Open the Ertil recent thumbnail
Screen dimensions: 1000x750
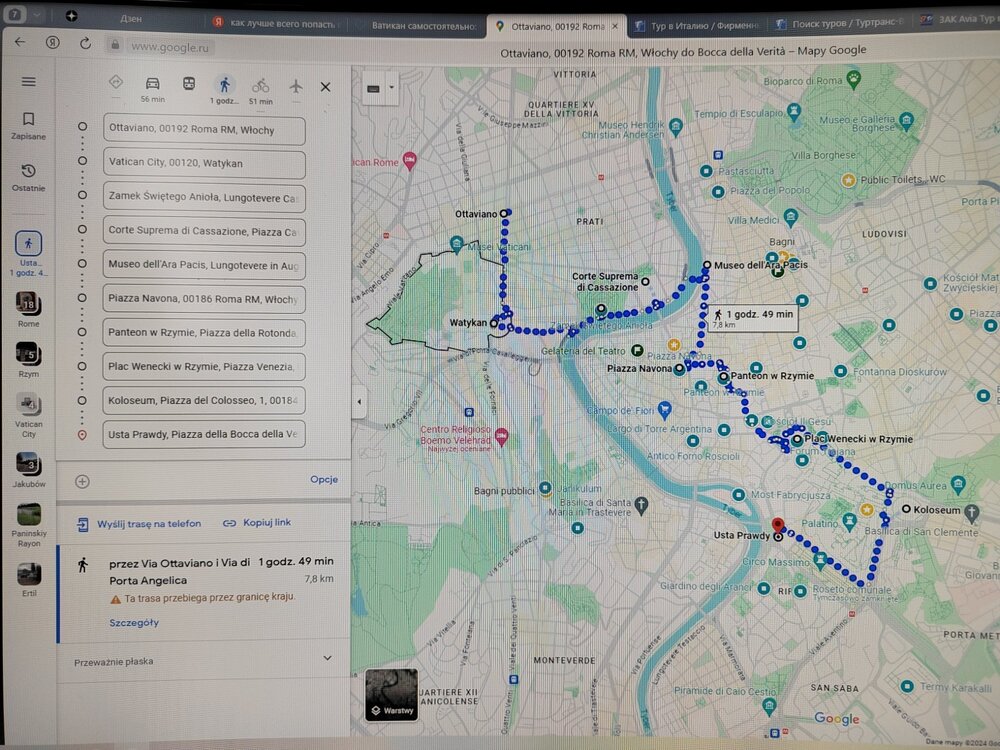point(29,580)
